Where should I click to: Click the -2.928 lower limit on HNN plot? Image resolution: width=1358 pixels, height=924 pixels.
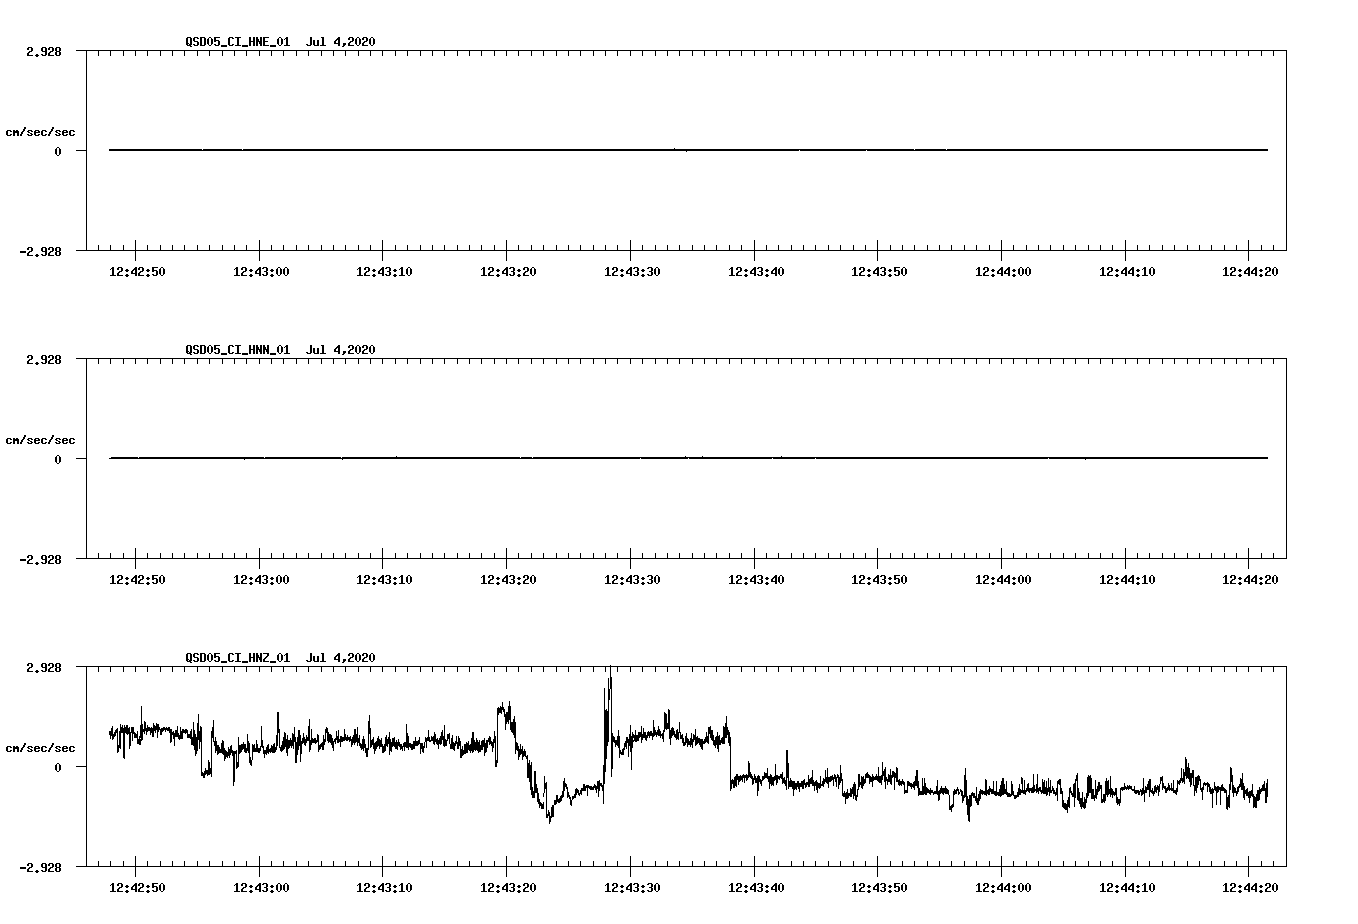tap(40, 560)
